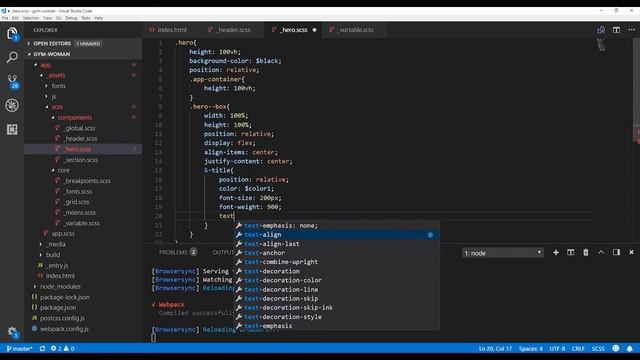Open the Search view in activity bar
The width and height of the screenshot is (640, 360).
point(12,57)
